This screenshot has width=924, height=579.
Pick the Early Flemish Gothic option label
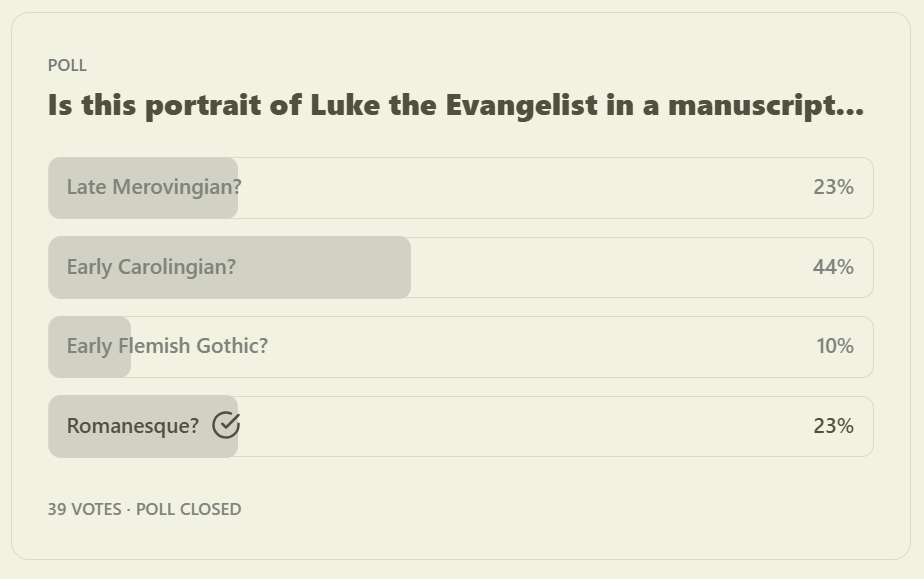pos(167,346)
